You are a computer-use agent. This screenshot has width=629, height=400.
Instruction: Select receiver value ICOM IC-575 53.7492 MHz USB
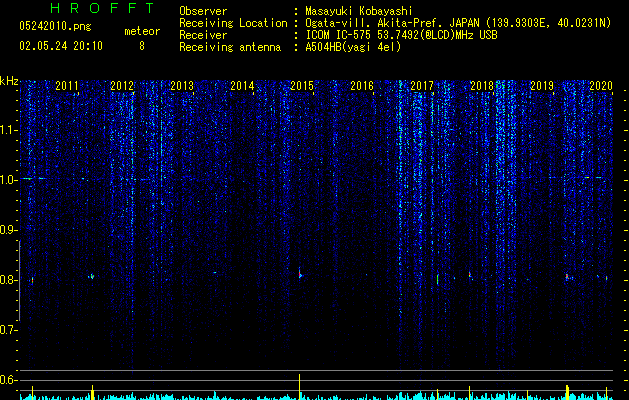[401, 35]
